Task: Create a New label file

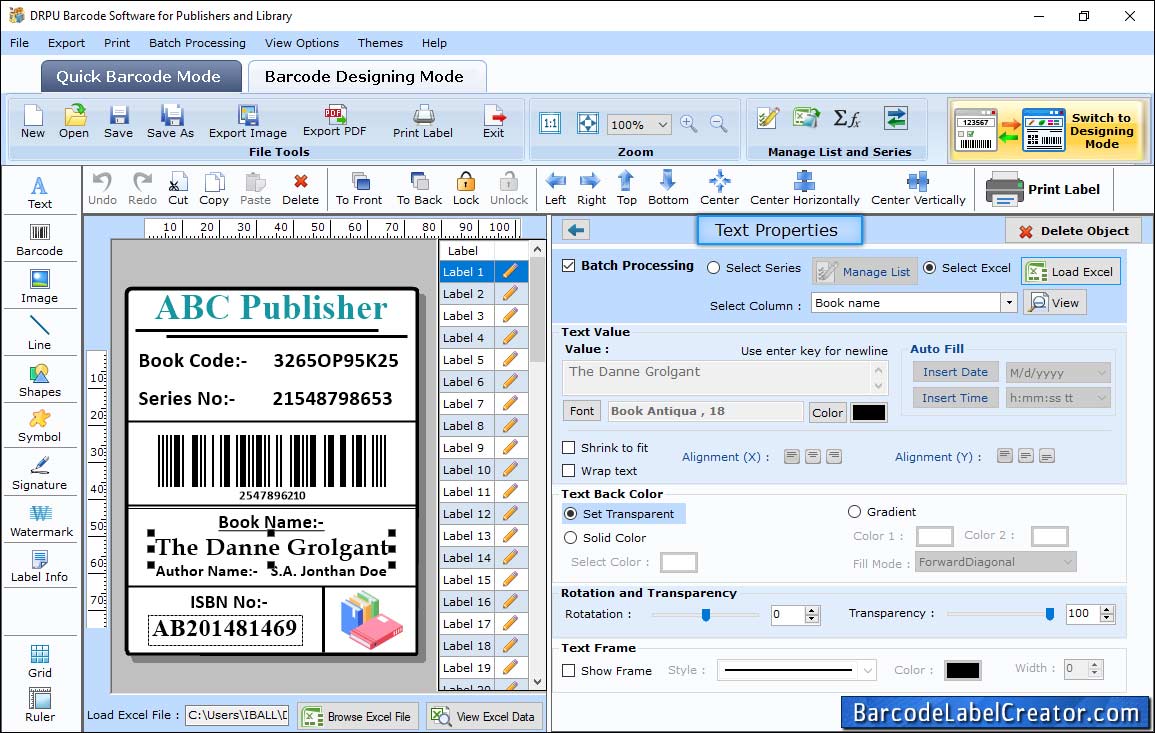Action: [32, 122]
